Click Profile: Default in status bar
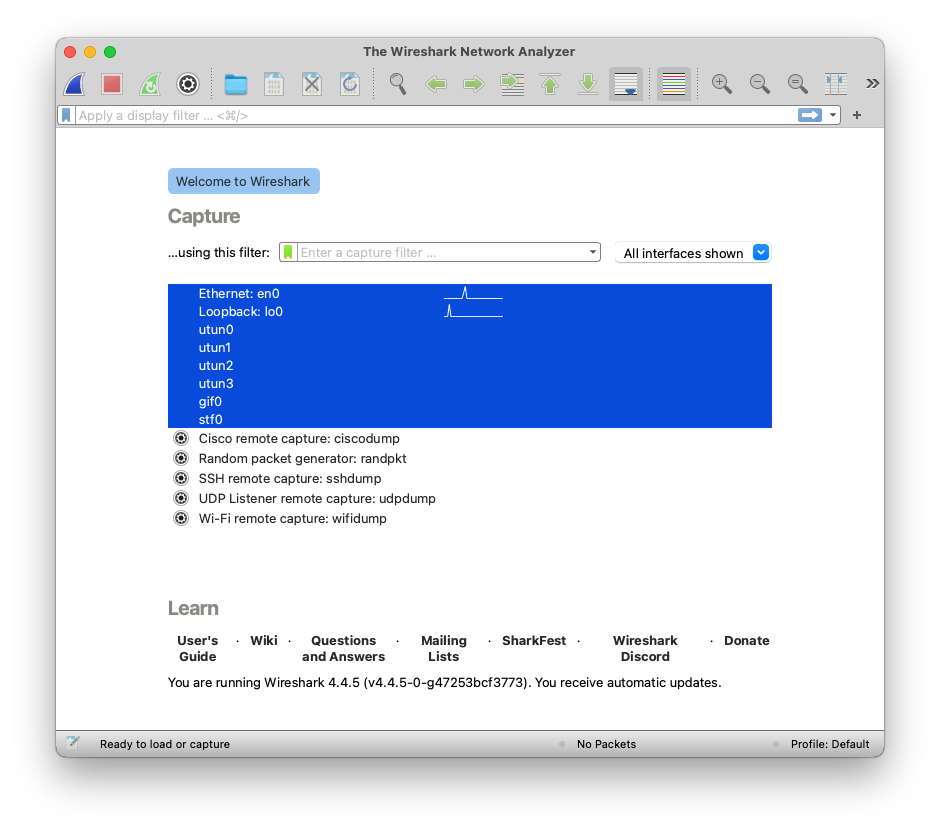The height and width of the screenshot is (831, 940). (x=830, y=744)
